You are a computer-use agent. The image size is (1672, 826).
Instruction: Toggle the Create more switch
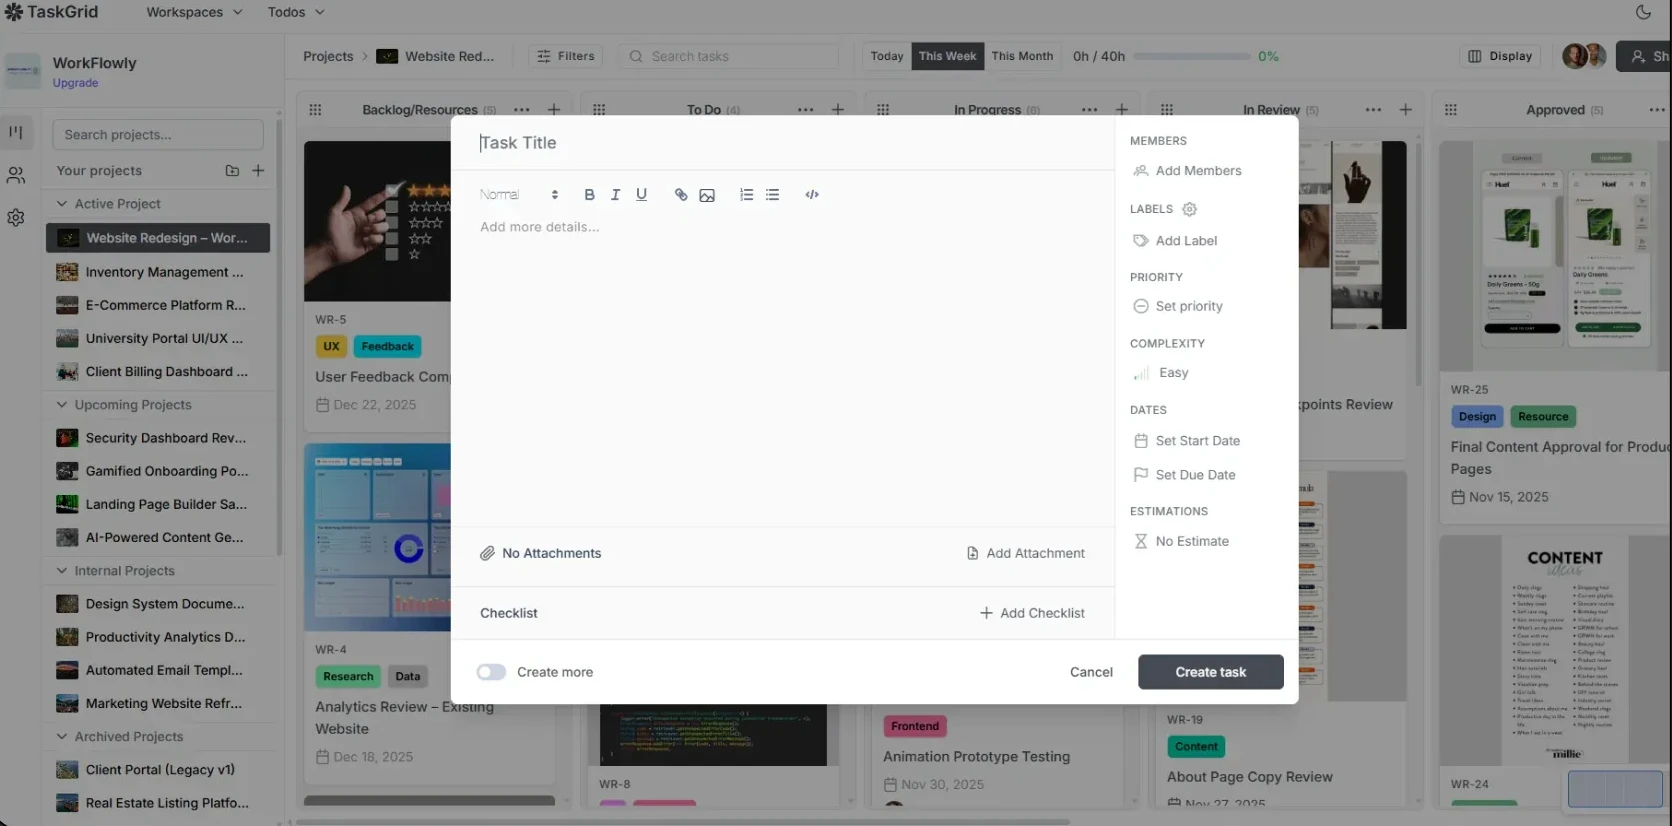[x=491, y=672]
